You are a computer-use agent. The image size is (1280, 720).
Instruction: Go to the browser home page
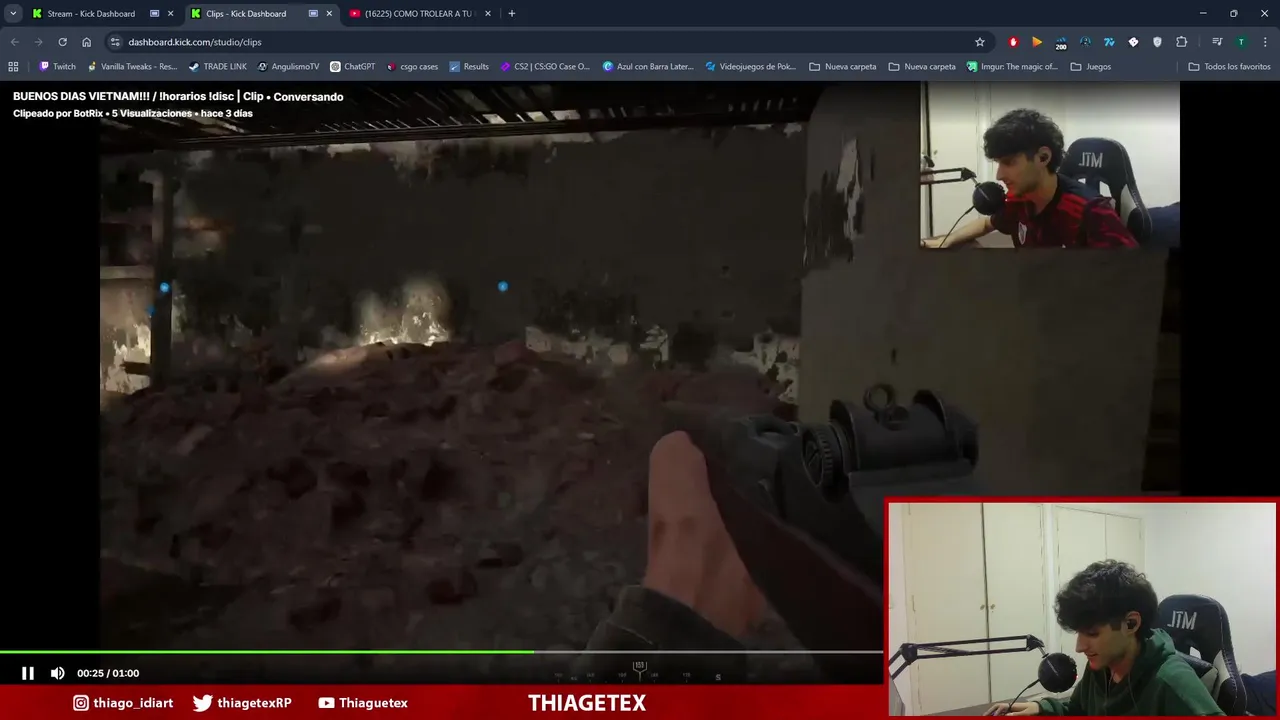[x=87, y=42]
